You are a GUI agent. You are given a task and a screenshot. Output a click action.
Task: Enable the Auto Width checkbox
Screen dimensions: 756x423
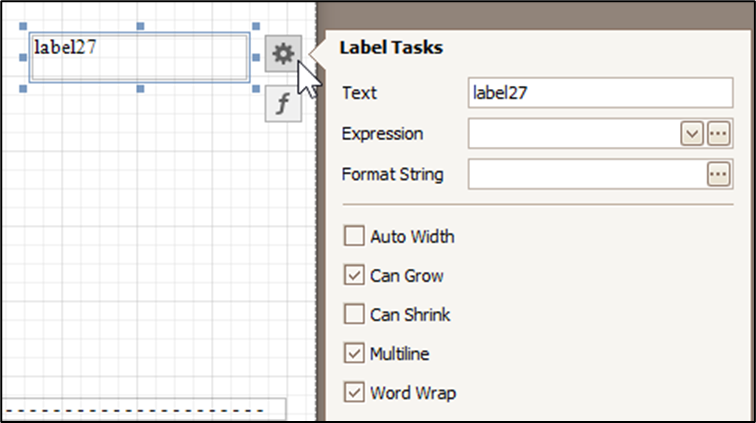point(354,236)
